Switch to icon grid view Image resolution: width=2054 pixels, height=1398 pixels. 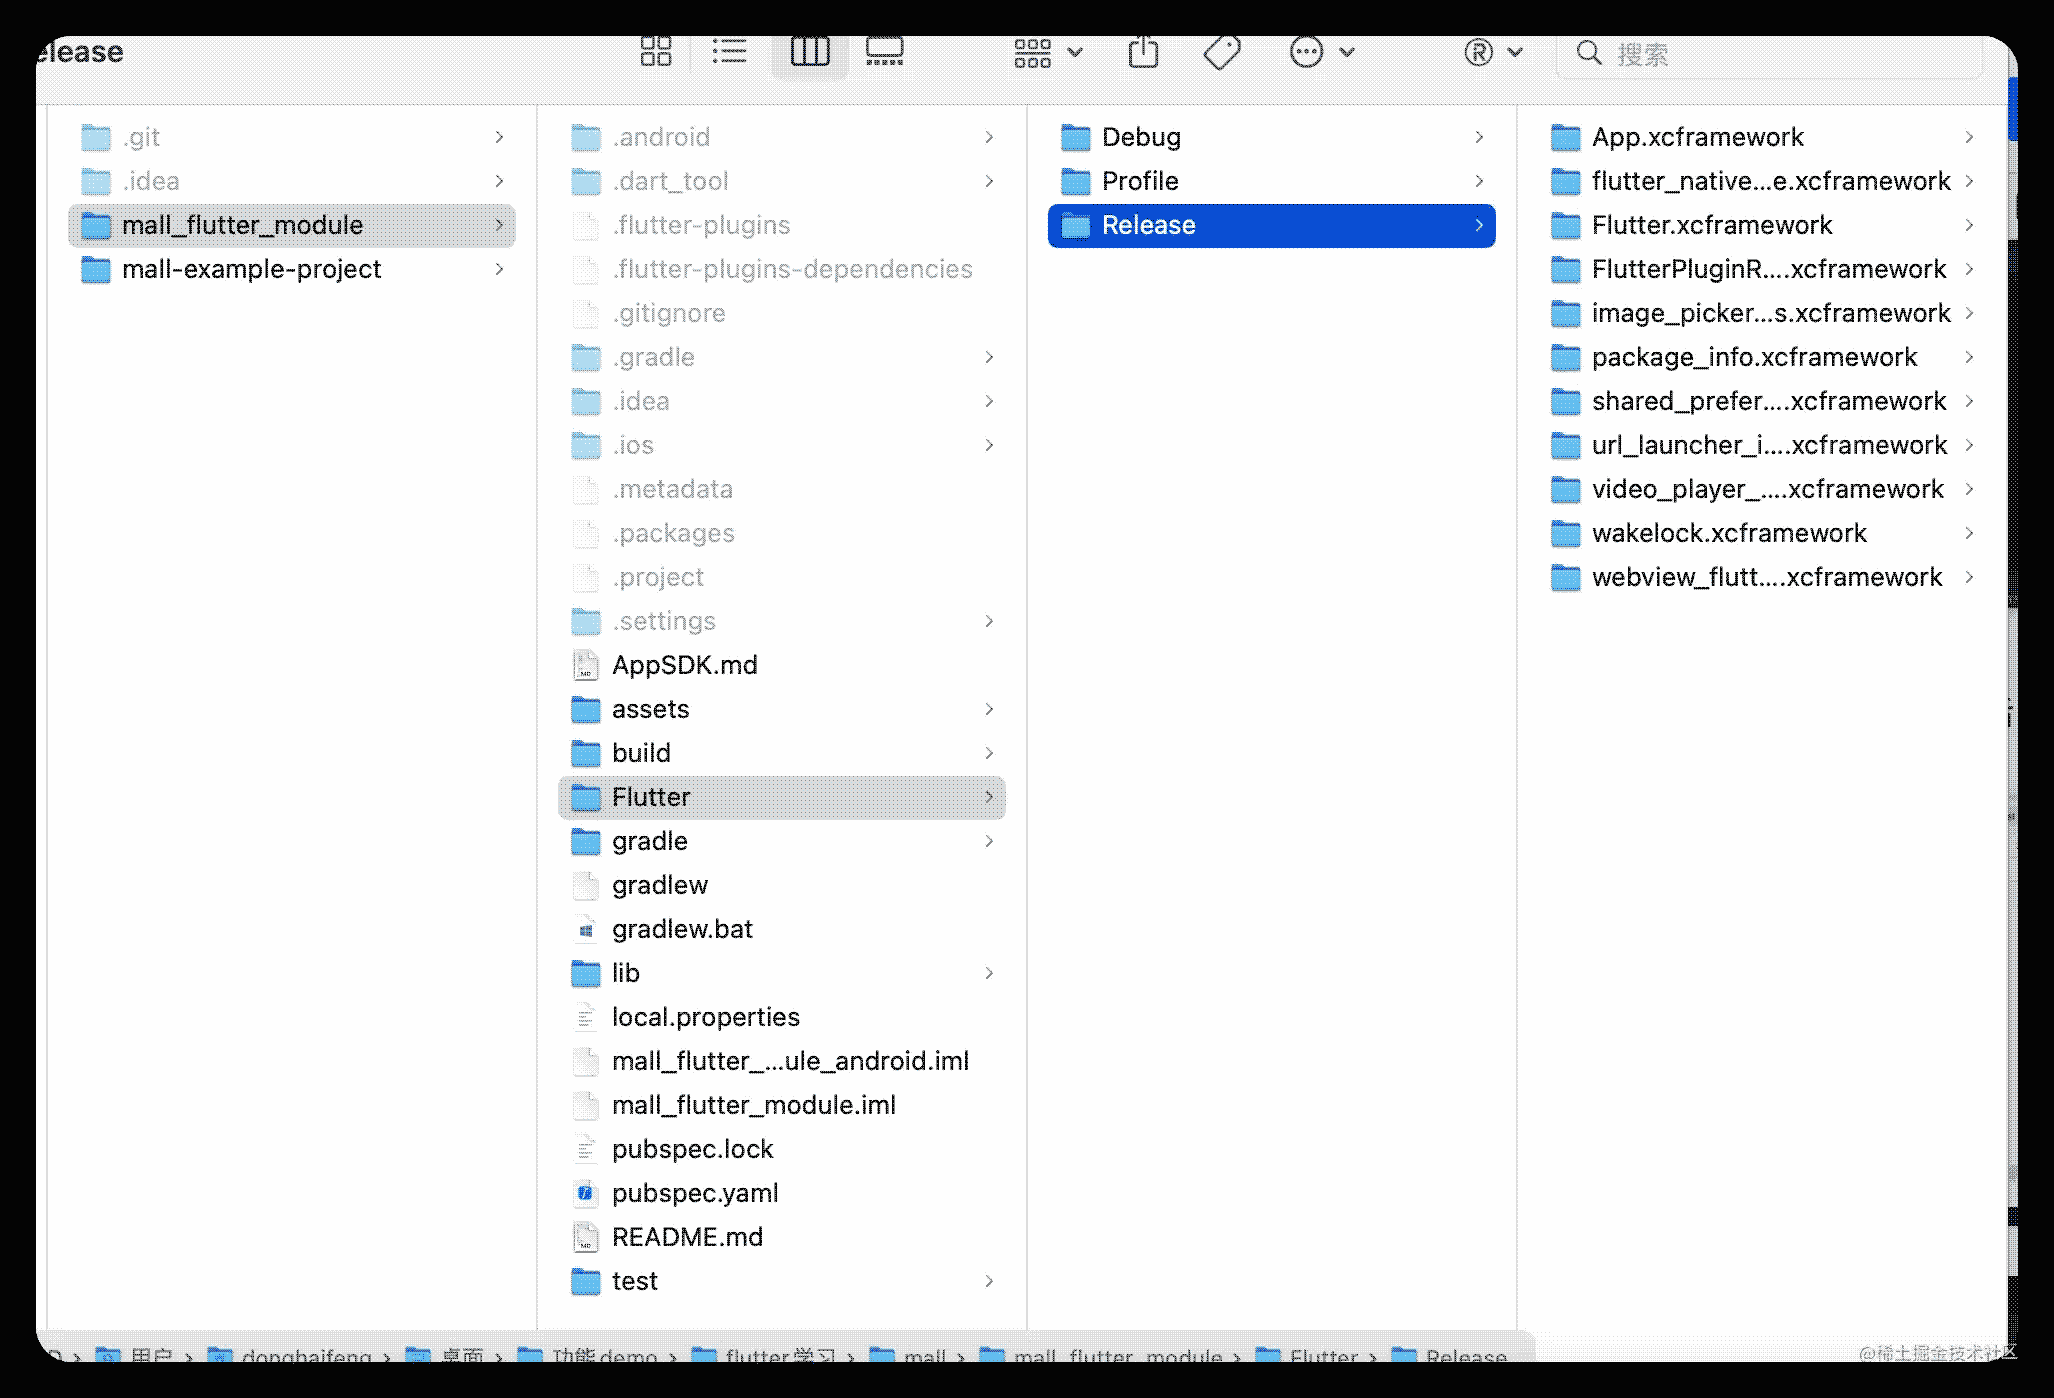click(656, 52)
